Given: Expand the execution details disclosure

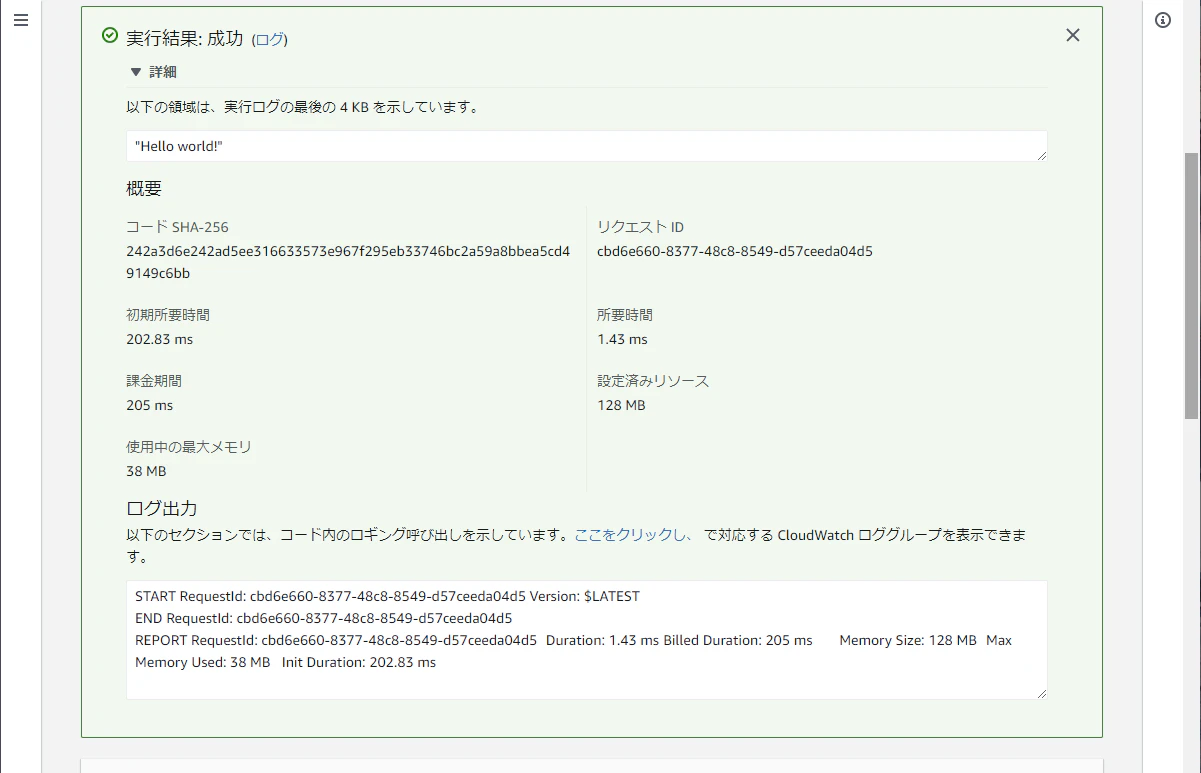Looking at the screenshot, I should [150, 71].
